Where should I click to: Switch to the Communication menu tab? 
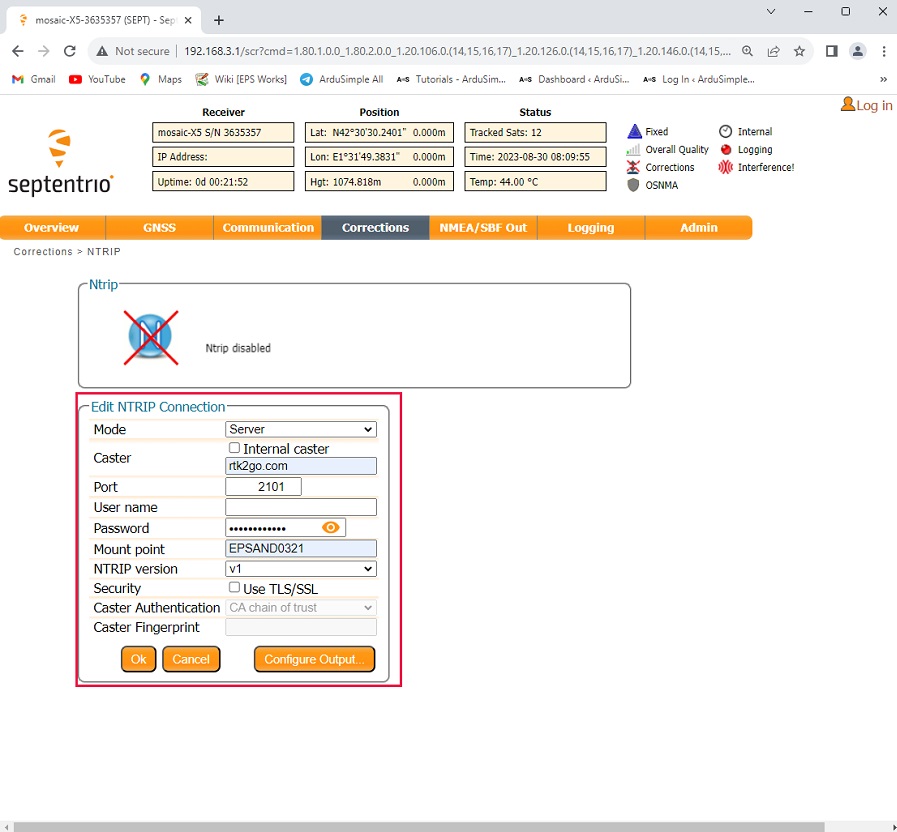tap(268, 228)
